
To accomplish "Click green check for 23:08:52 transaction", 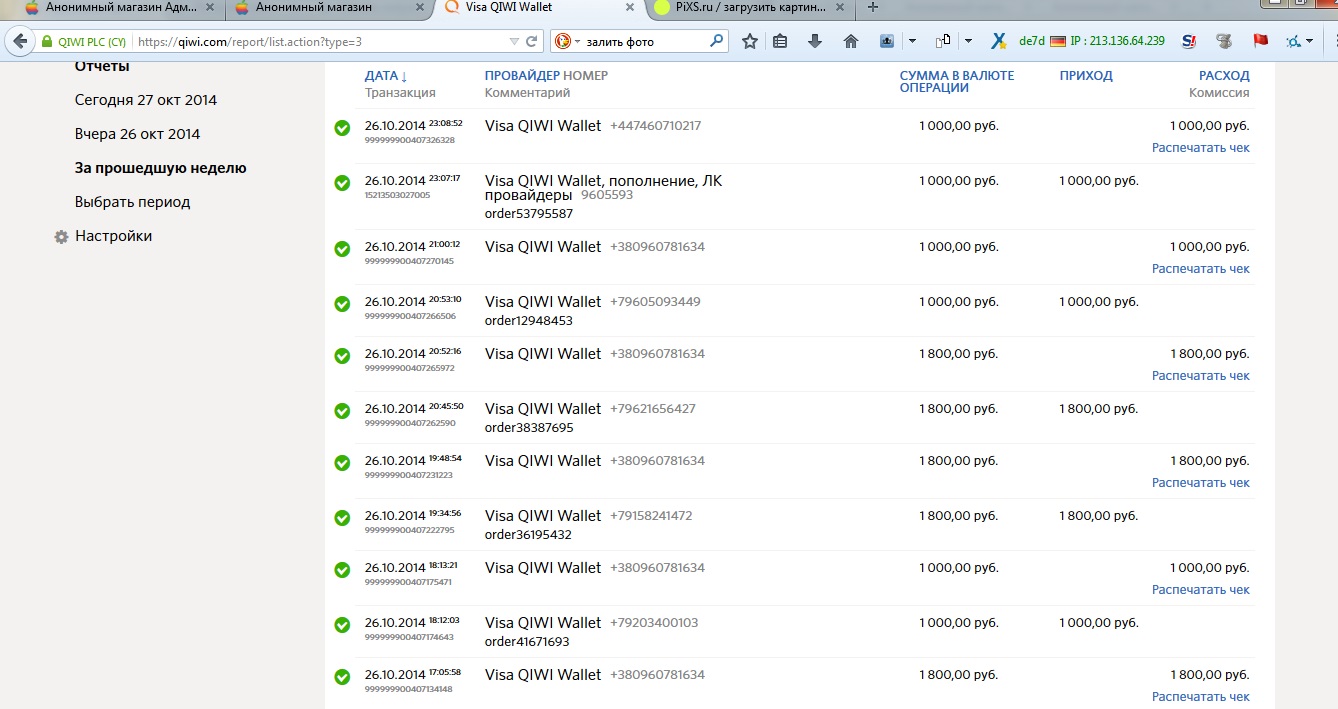I will tap(342, 128).
